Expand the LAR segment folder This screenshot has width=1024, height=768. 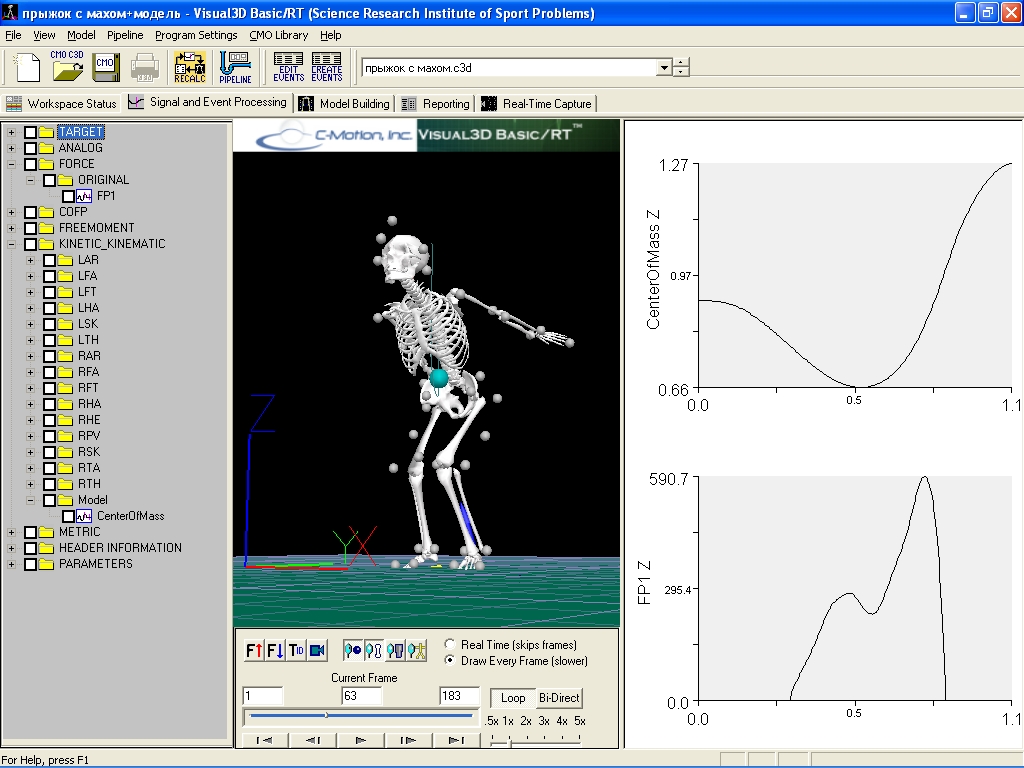[x=30, y=260]
